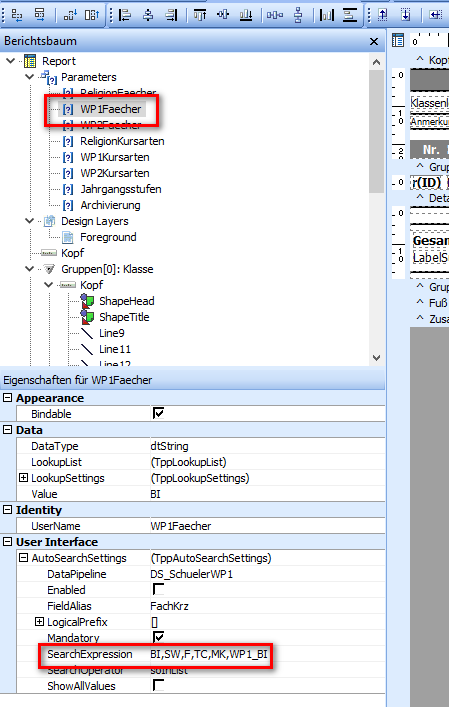Align selected objects to top edges

200,15
